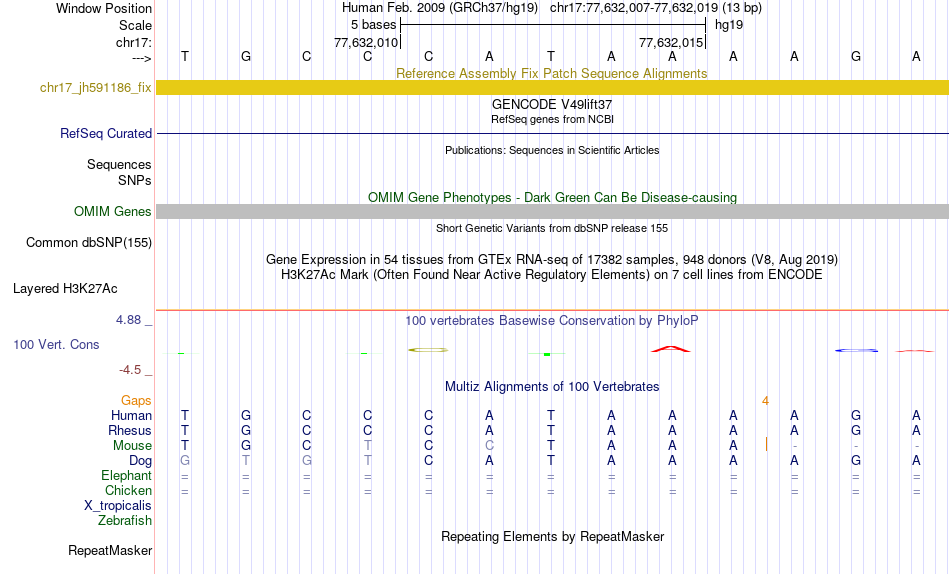Click the Common dbSNP(155) track label
Image resolution: width=950 pixels, height=574 pixels.
[x=88, y=242]
